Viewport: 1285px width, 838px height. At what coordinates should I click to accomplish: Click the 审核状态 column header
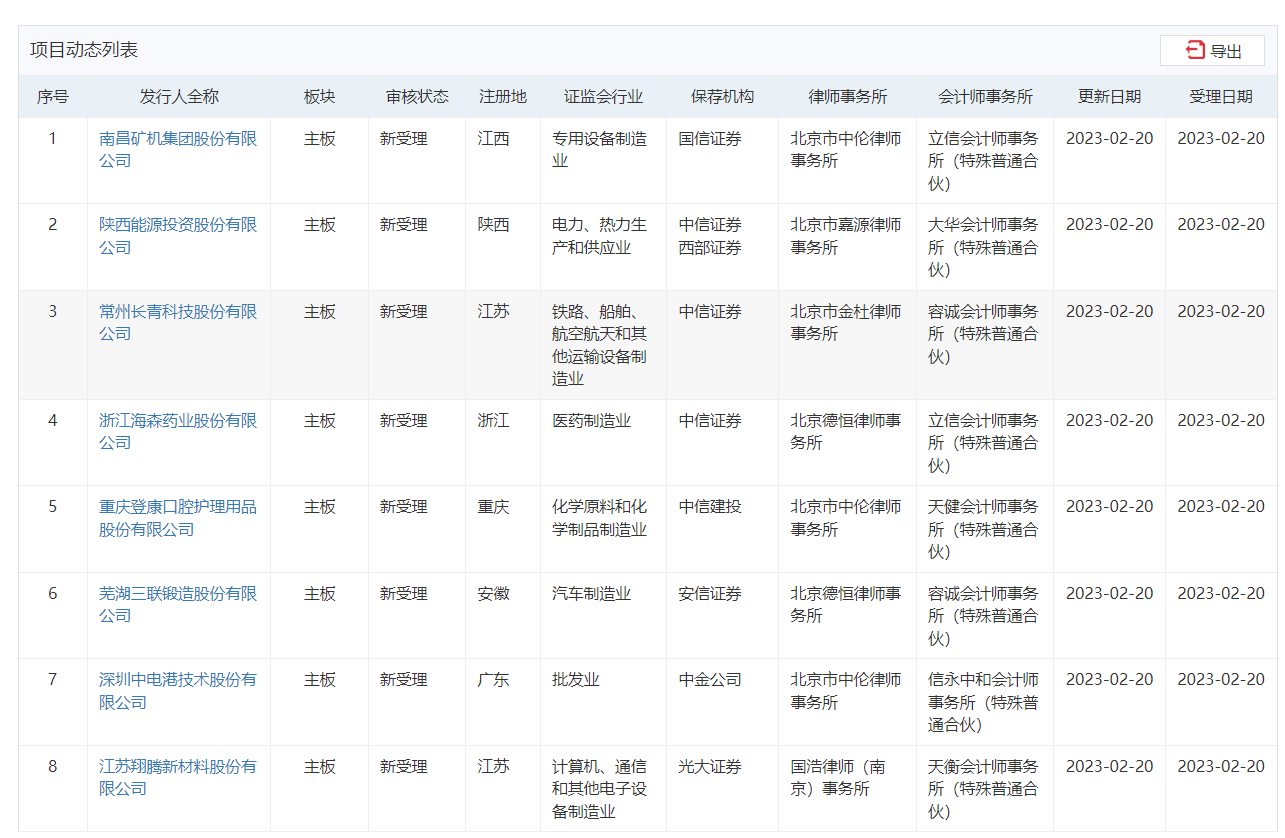click(417, 97)
